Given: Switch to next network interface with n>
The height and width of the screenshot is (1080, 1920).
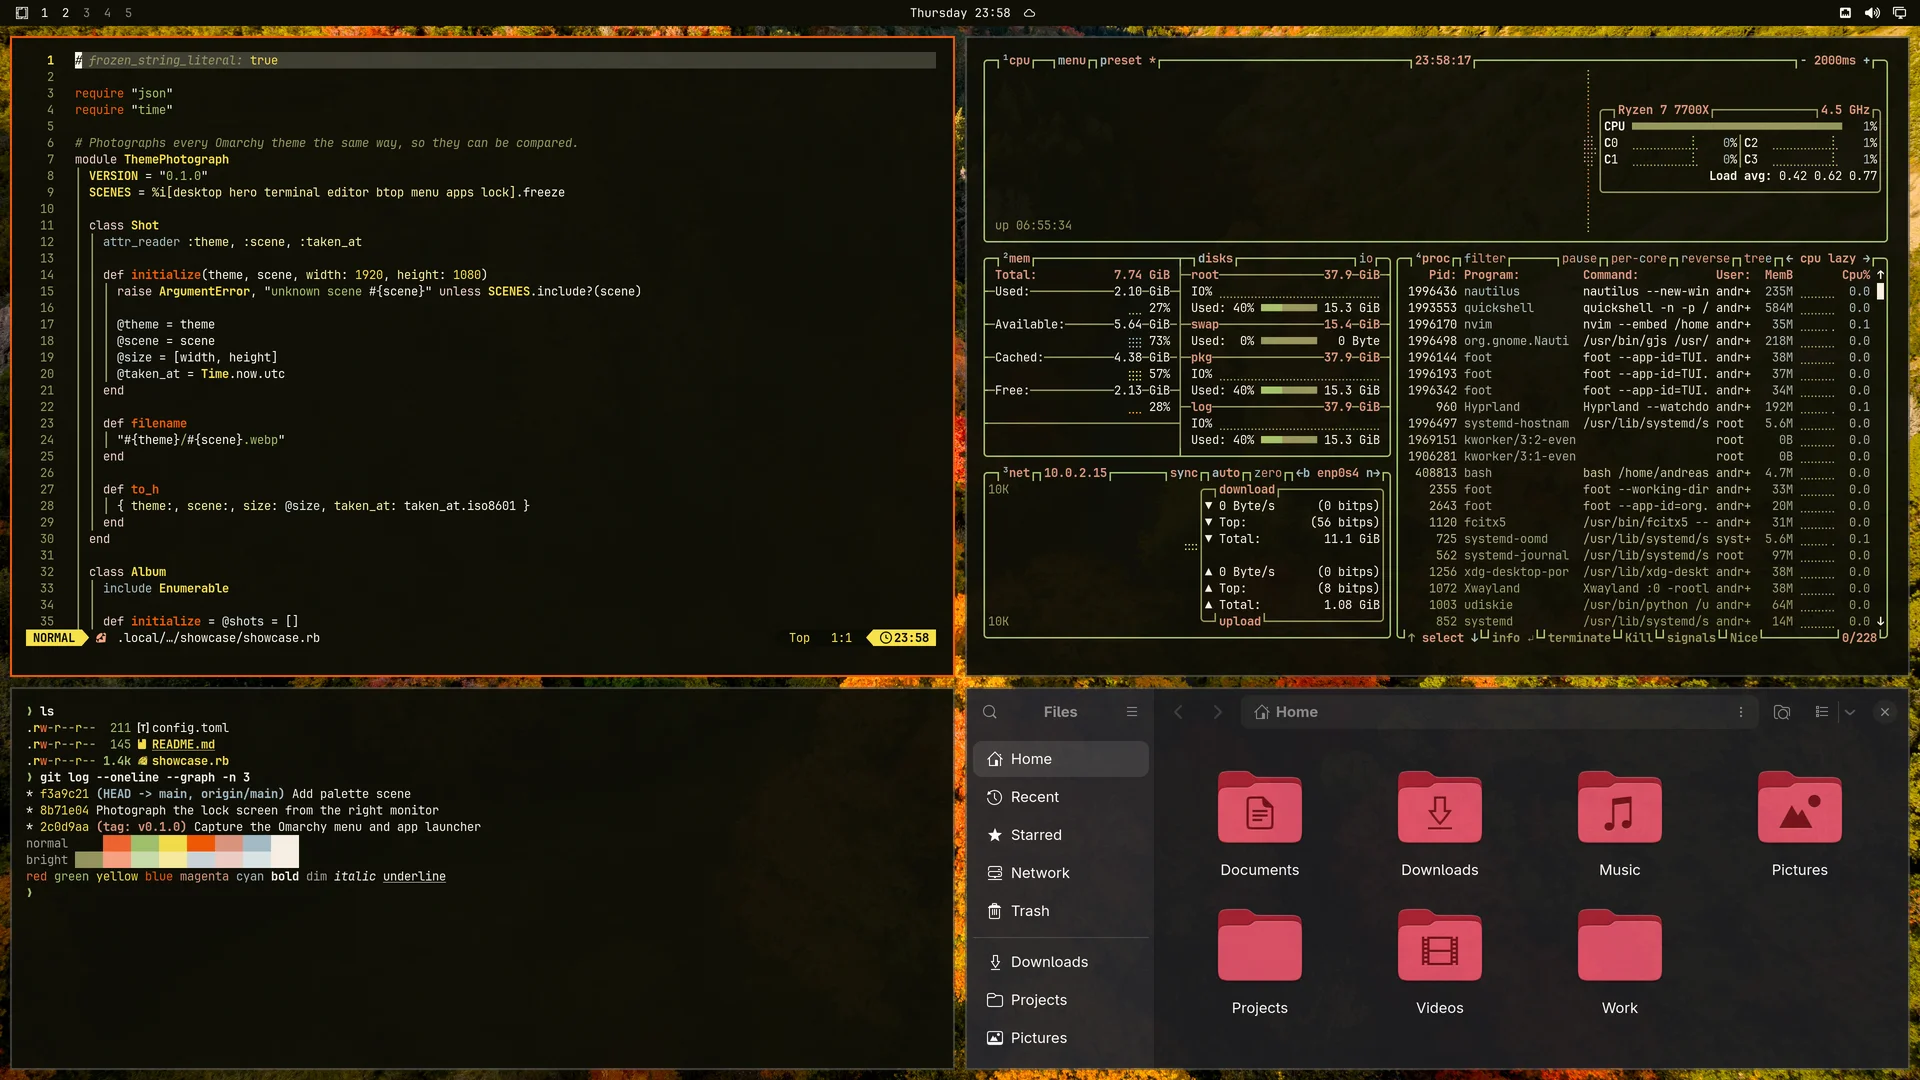Looking at the screenshot, I should coord(1373,473).
